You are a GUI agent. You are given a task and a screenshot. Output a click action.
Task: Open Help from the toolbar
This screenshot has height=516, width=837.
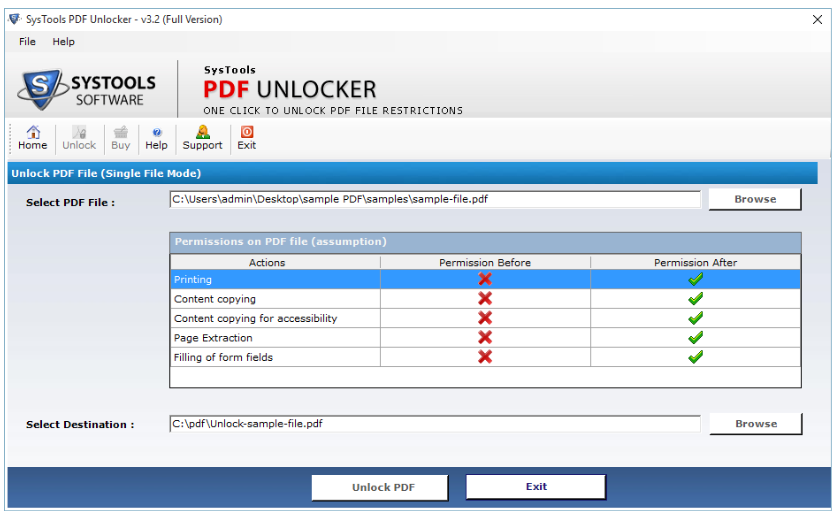point(157,138)
